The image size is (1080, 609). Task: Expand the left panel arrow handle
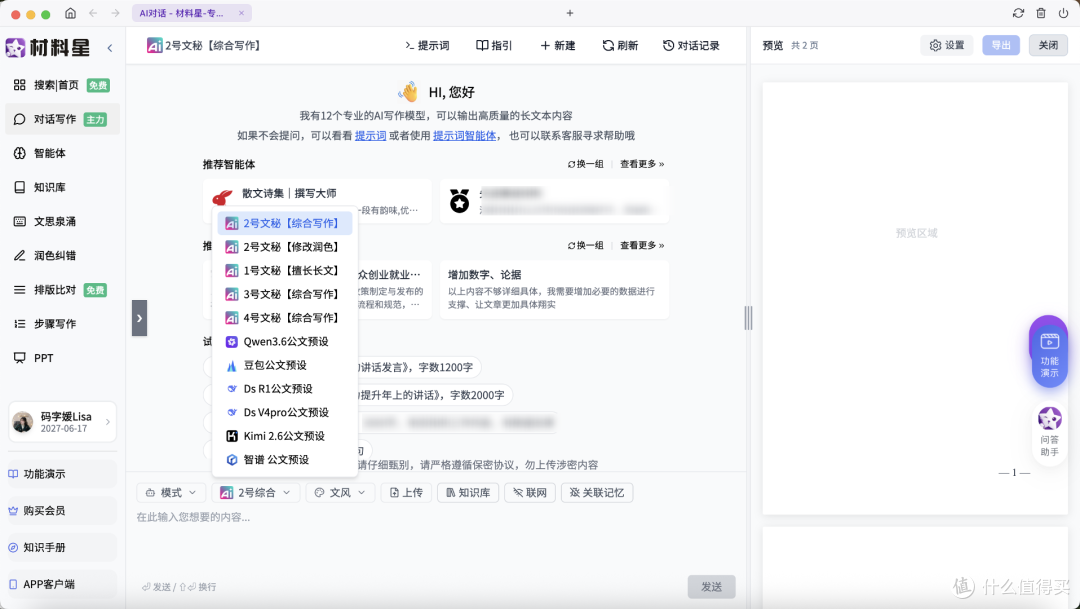139,318
